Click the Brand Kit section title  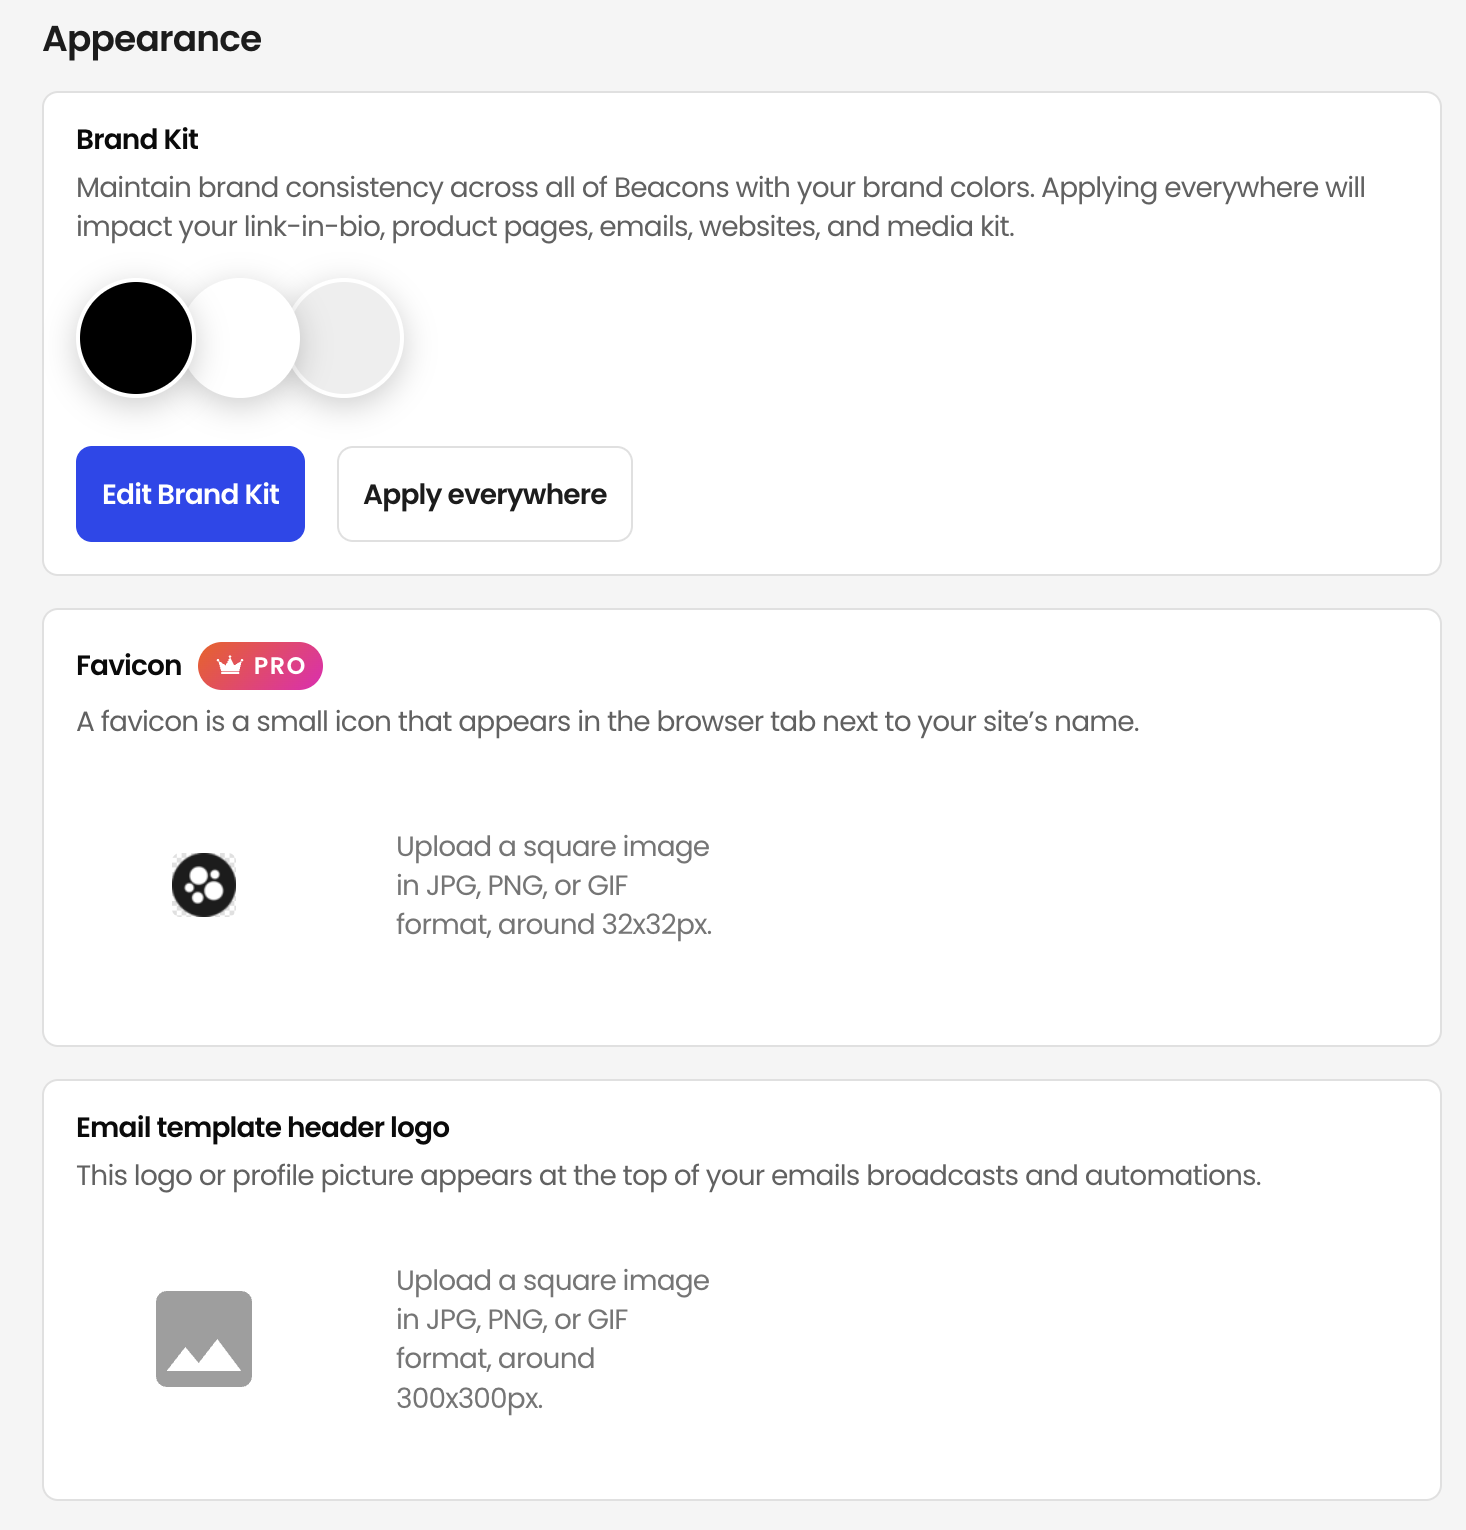(137, 139)
